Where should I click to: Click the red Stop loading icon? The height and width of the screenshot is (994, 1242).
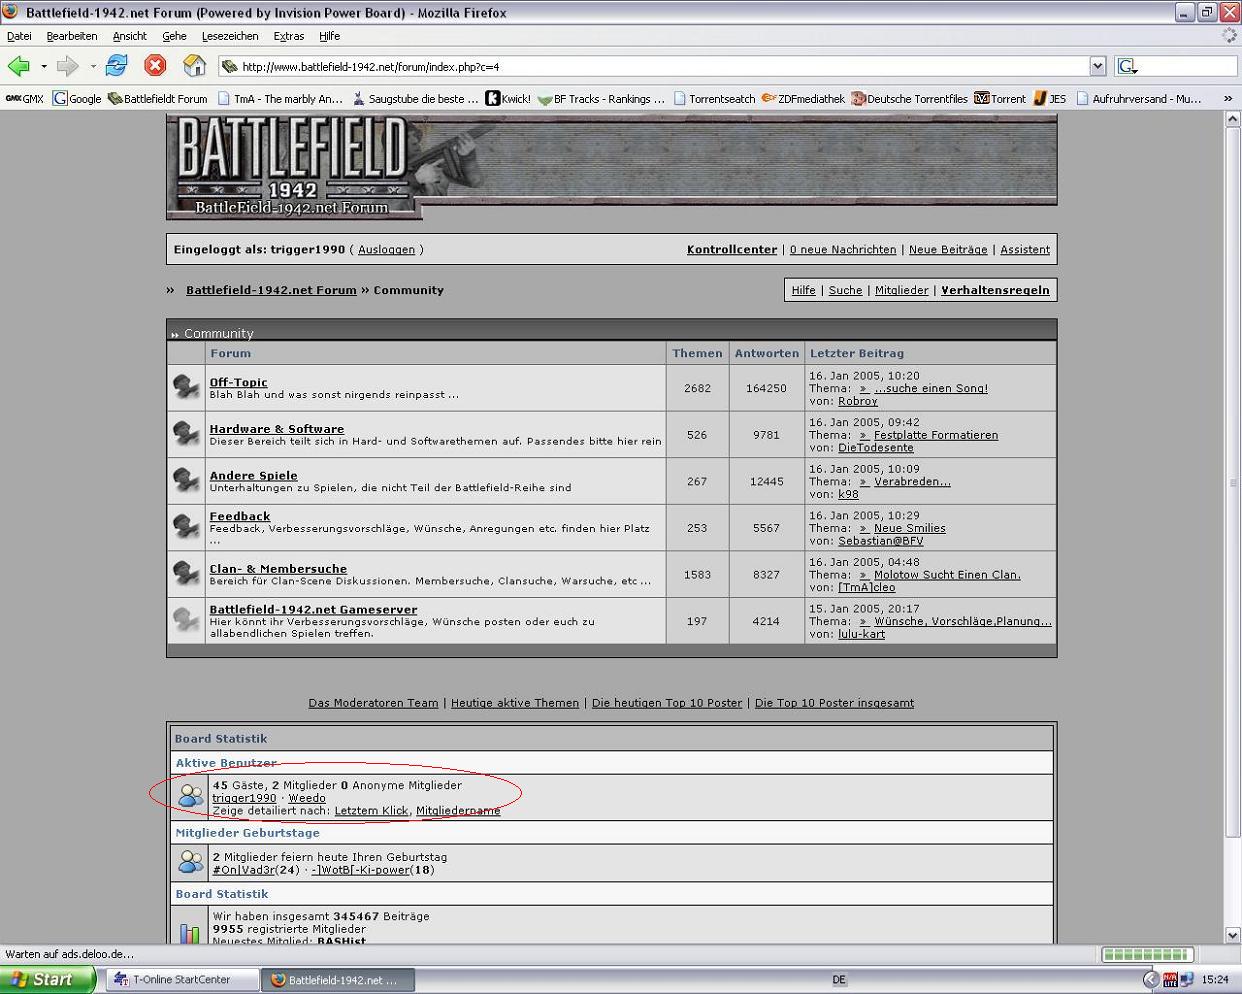(x=155, y=66)
